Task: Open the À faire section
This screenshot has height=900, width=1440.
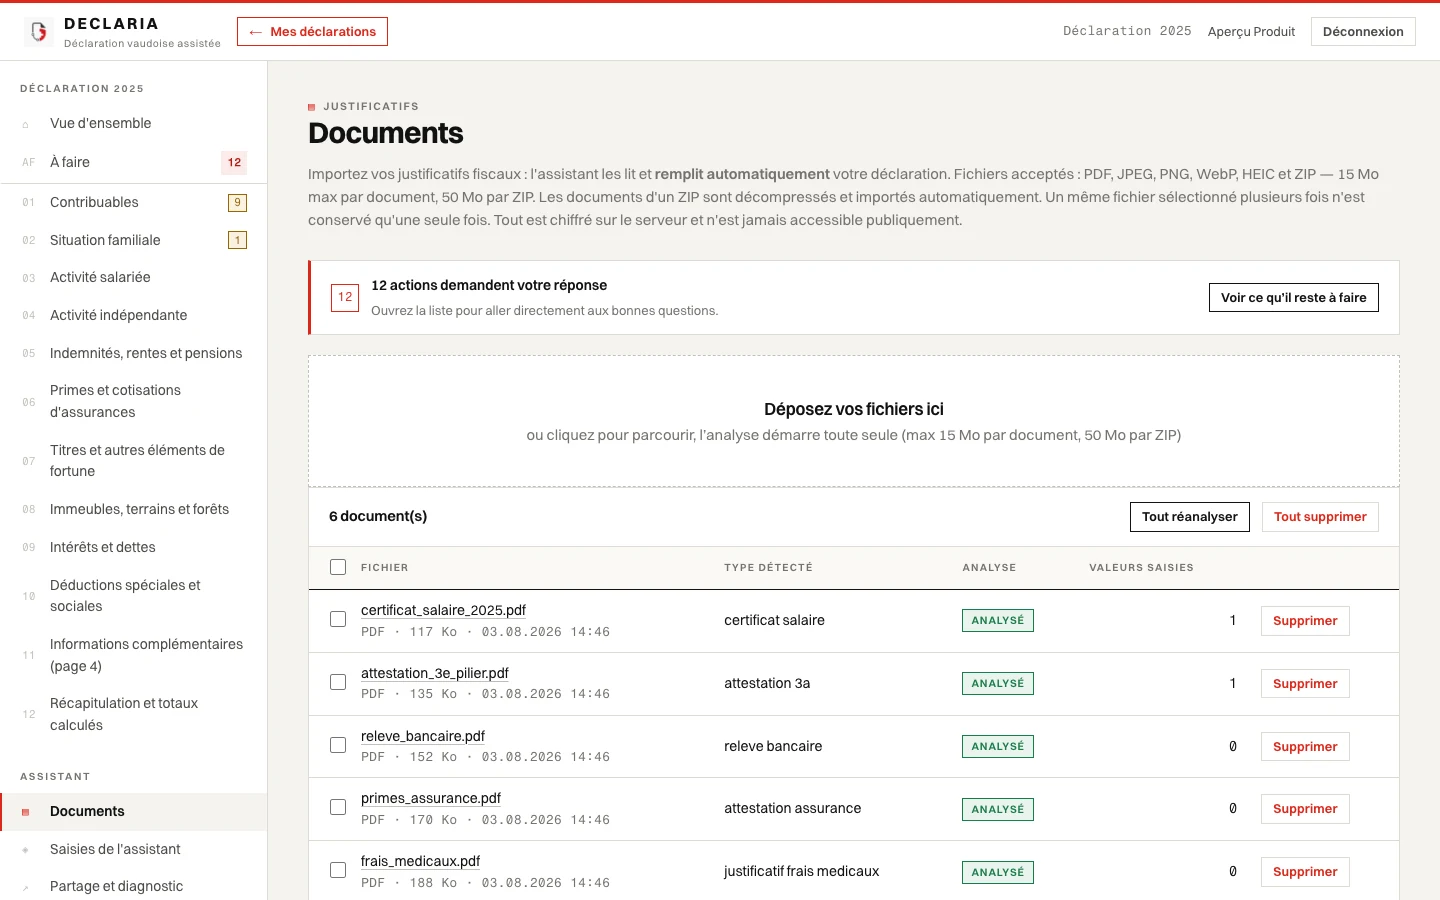Action: coord(133,162)
